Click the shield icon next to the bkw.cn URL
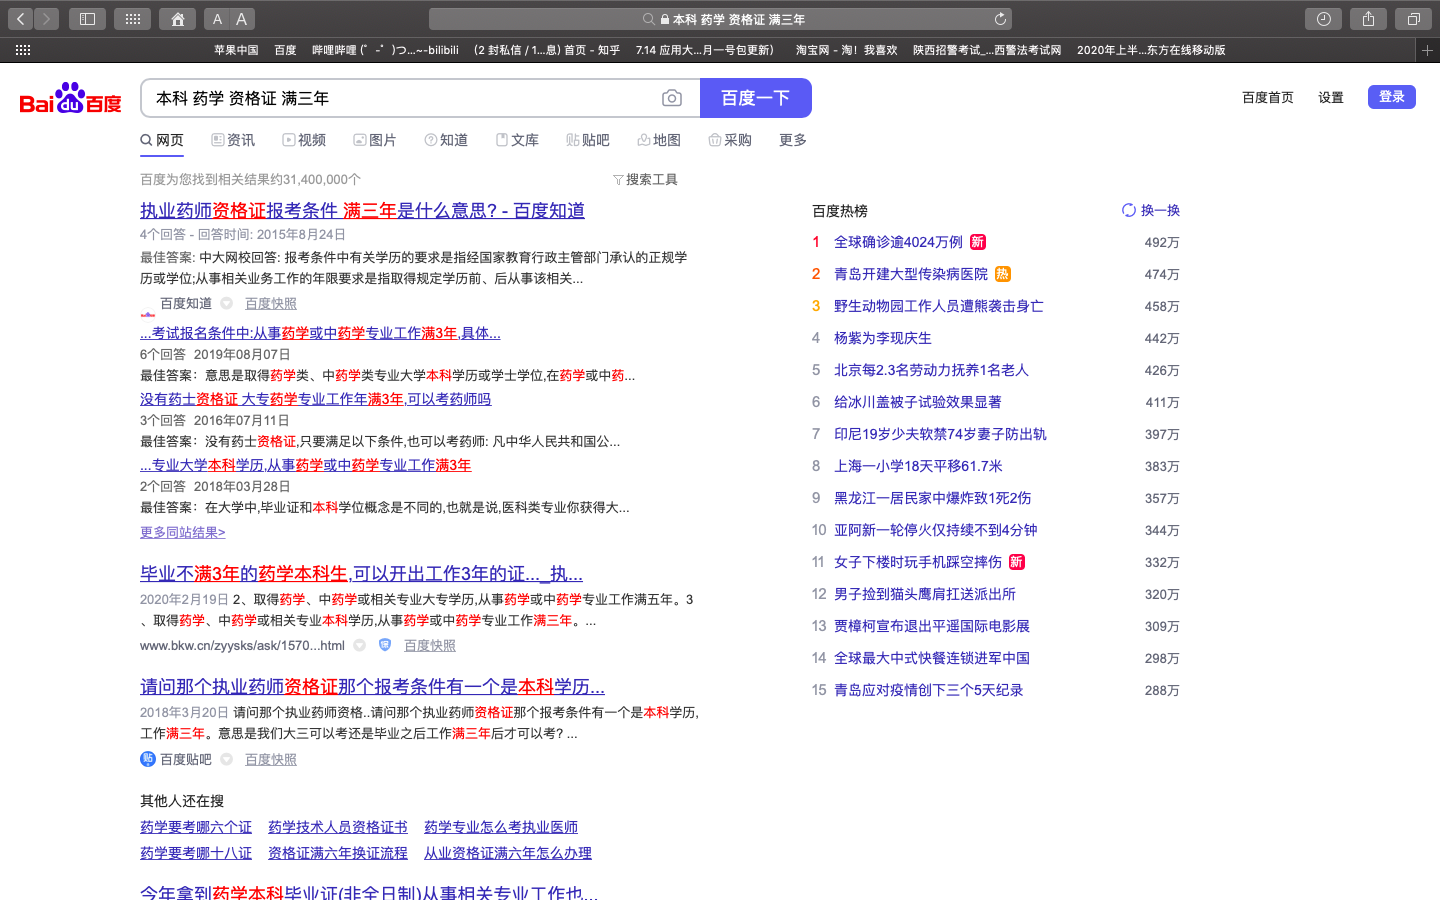1440x900 pixels. (x=385, y=646)
